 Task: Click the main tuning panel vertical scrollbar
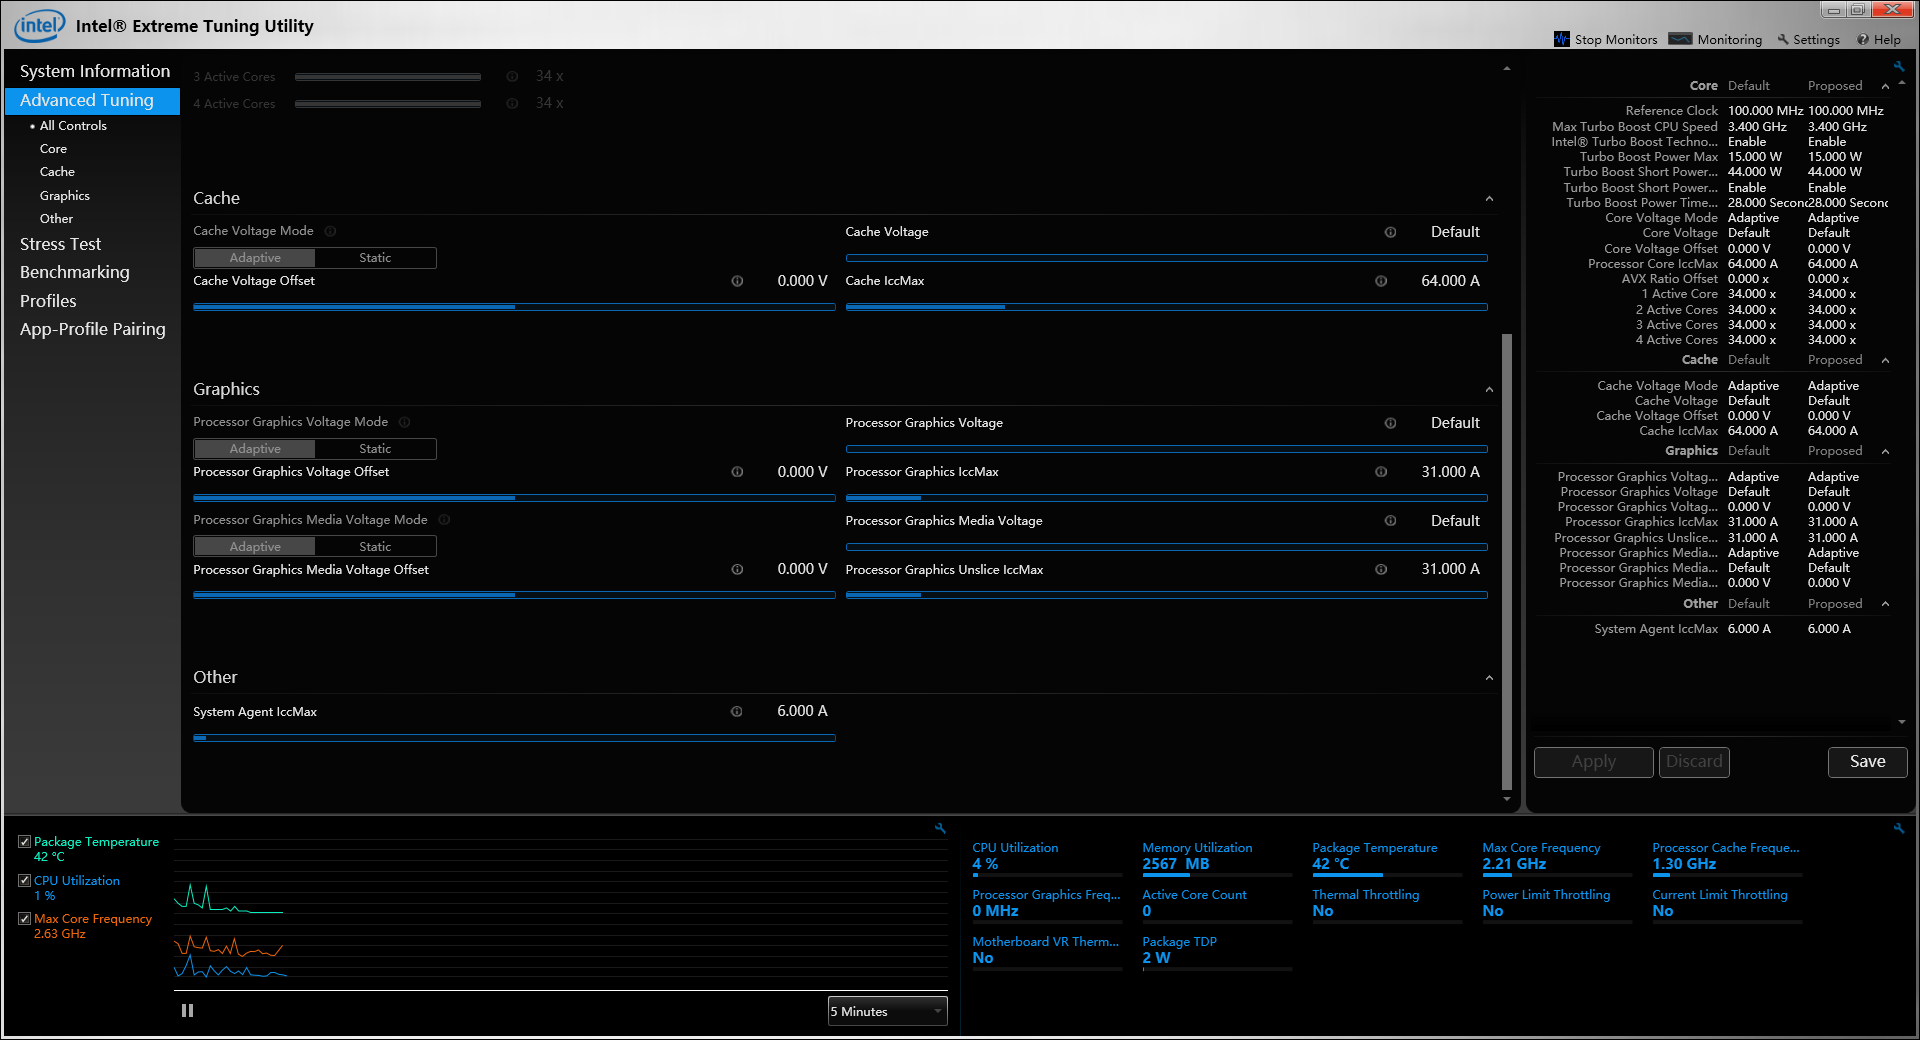click(x=1507, y=560)
